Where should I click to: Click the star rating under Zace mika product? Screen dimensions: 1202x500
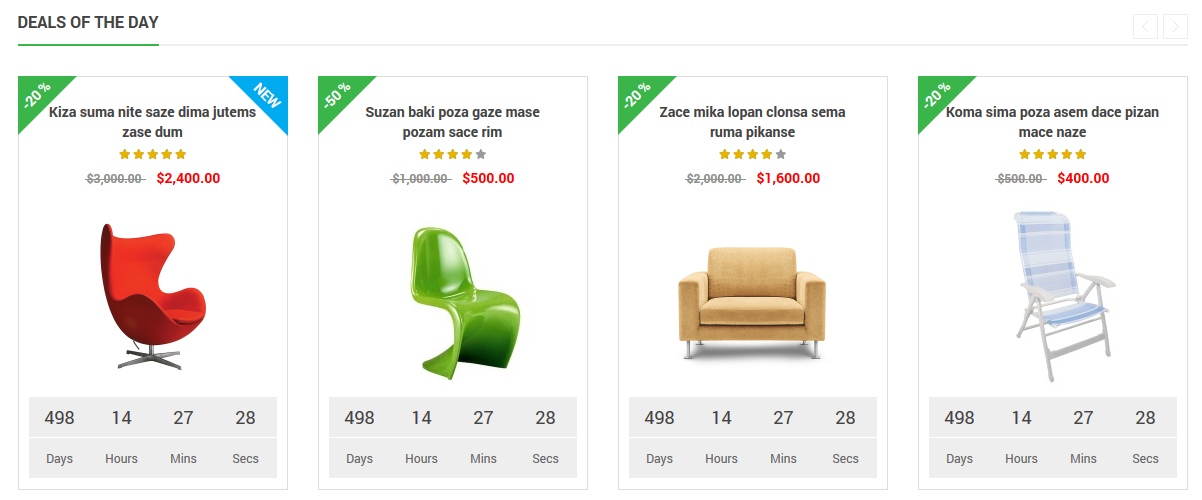(x=753, y=154)
